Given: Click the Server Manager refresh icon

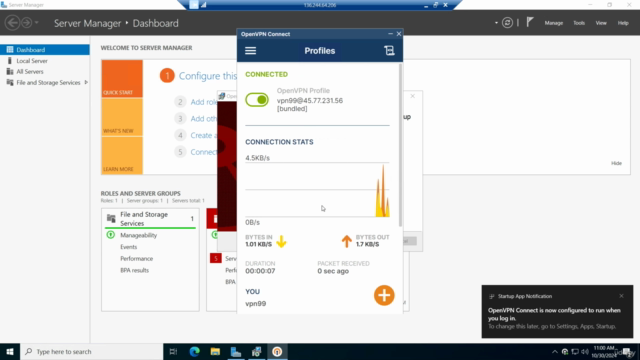Looking at the screenshot, I should (507, 23).
